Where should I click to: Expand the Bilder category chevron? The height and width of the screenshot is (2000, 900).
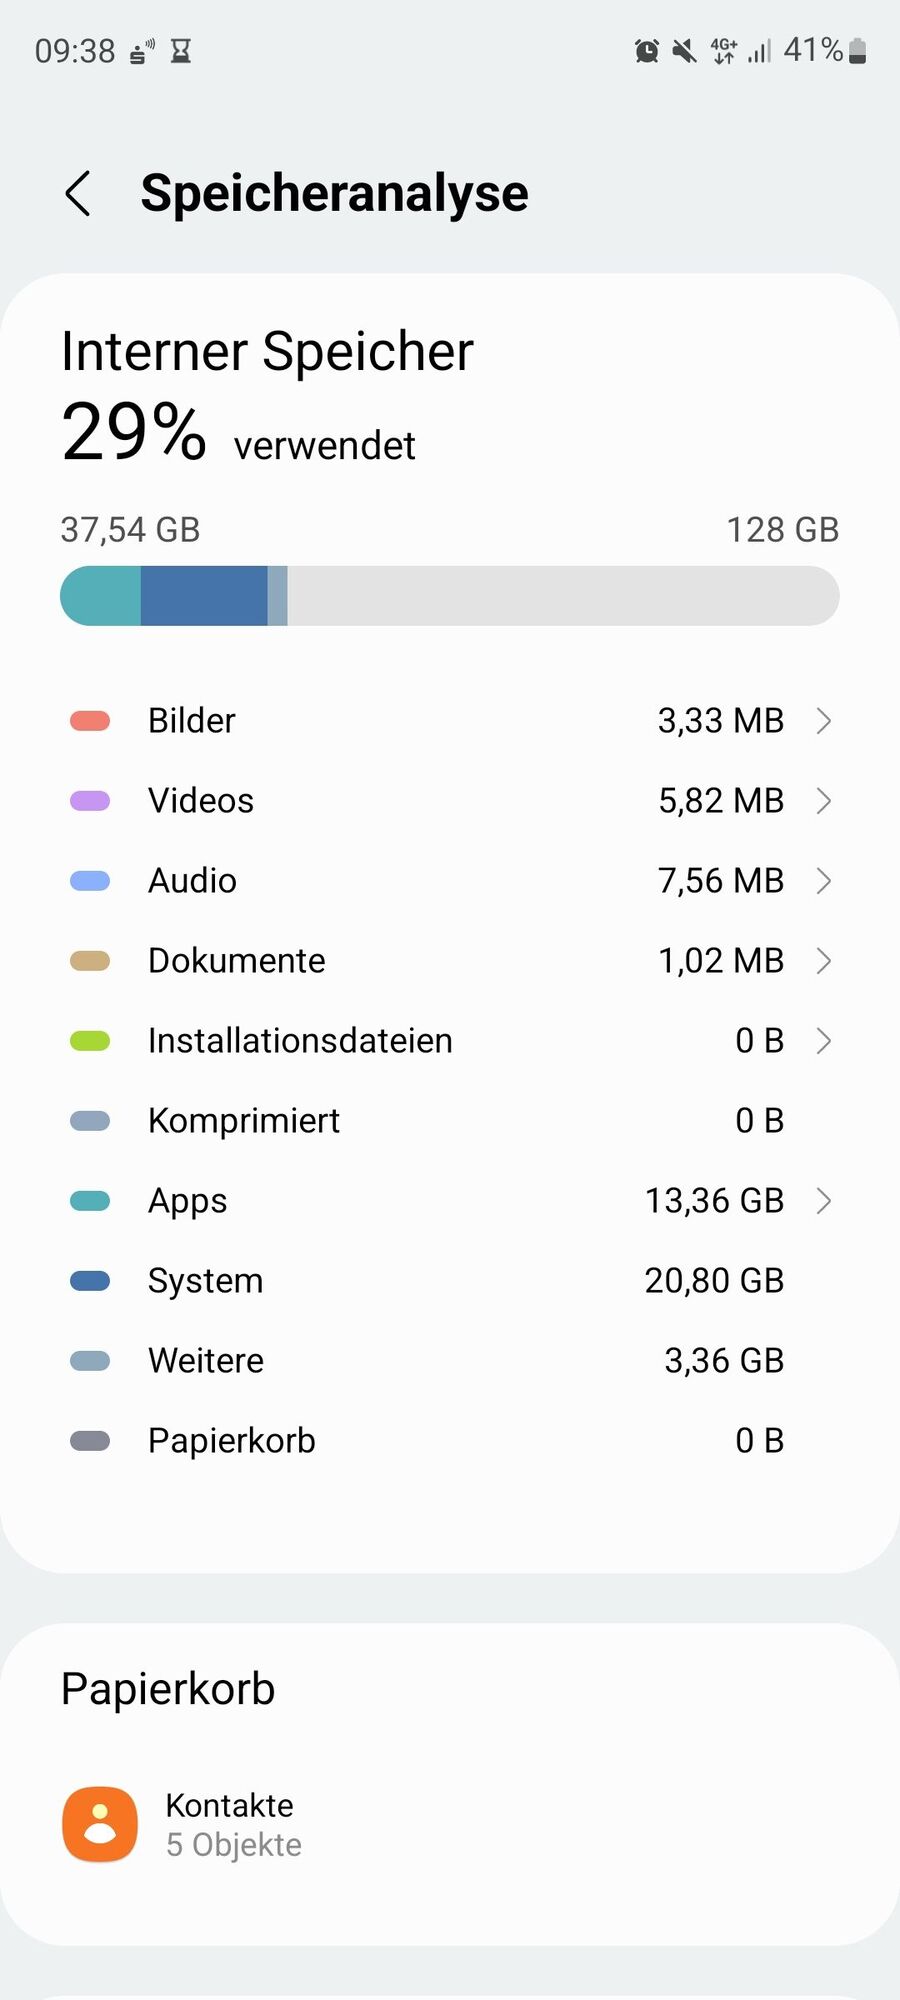pos(823,721)
